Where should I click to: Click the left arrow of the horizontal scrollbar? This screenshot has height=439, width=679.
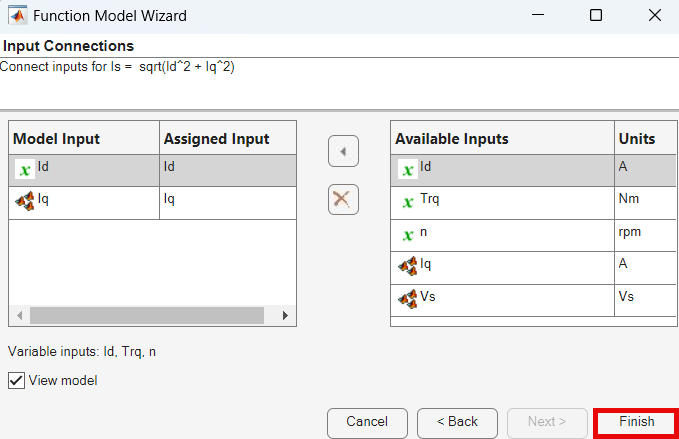pyautogui.click(x=19, y=316)
